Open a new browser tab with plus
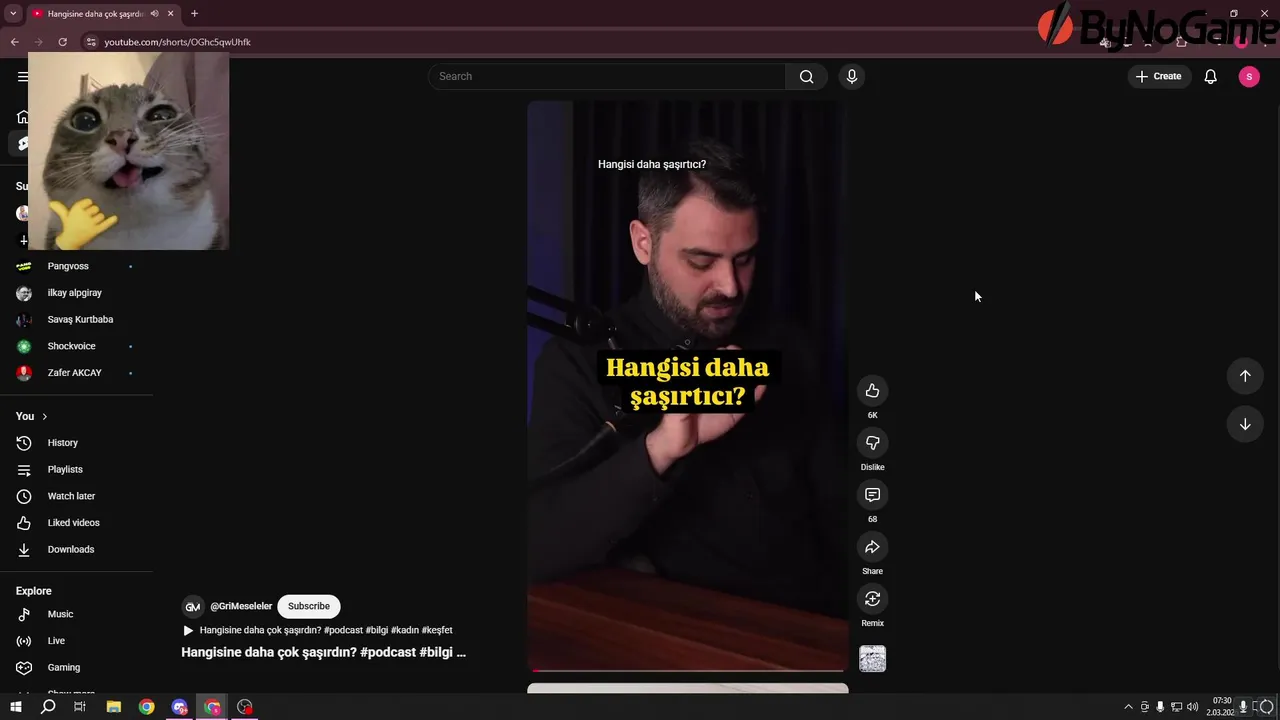This screenshot has height=720, width=1280. (x=194, y=14)
